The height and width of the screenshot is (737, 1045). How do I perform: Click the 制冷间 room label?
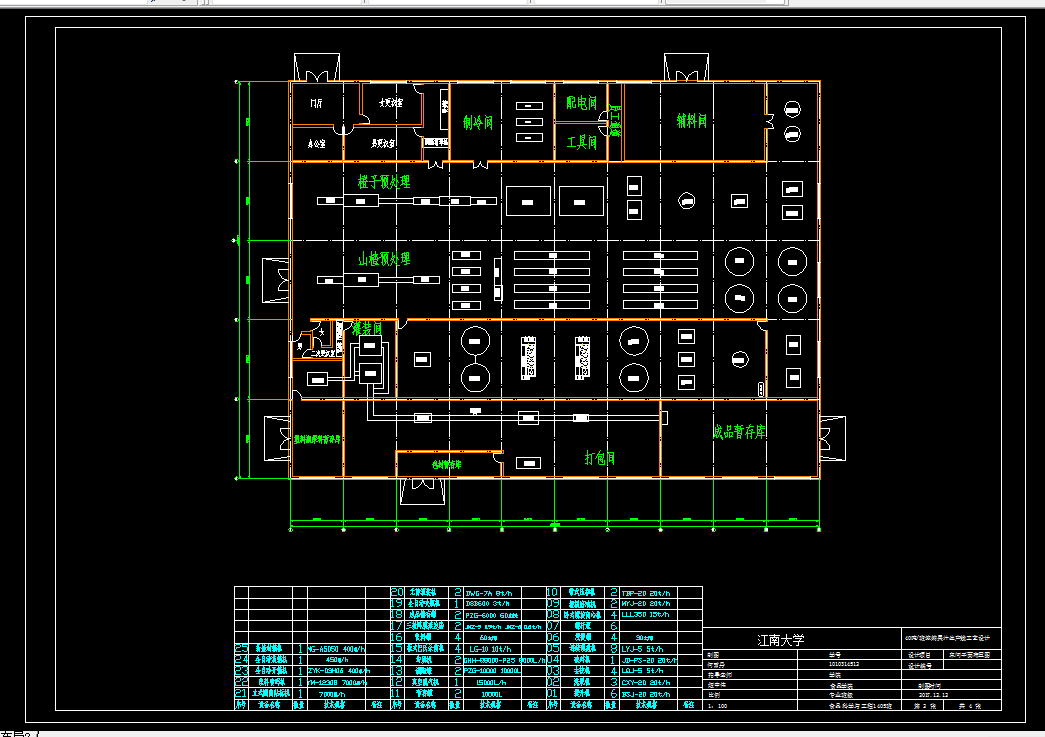point(478,123)
